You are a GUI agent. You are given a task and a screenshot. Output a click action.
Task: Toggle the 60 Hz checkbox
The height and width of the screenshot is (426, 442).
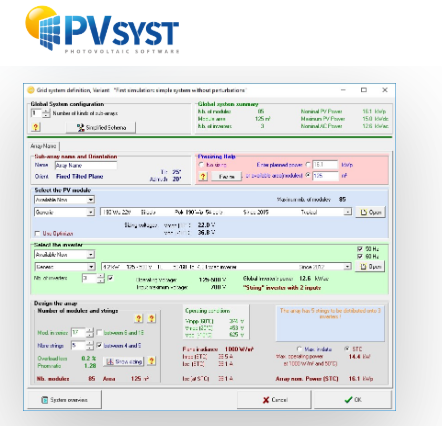click(360, 256)
